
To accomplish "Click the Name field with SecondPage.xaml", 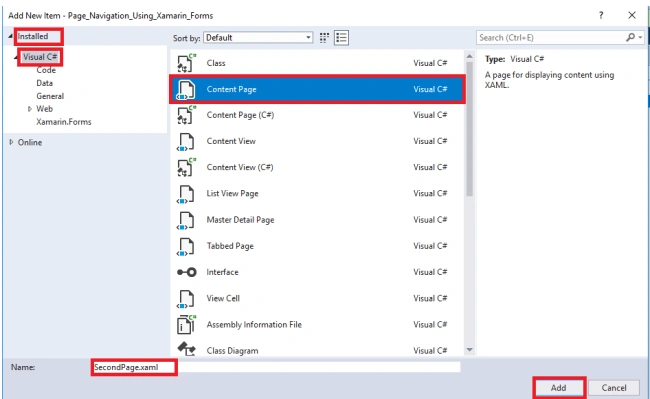I will click(276, 367).
